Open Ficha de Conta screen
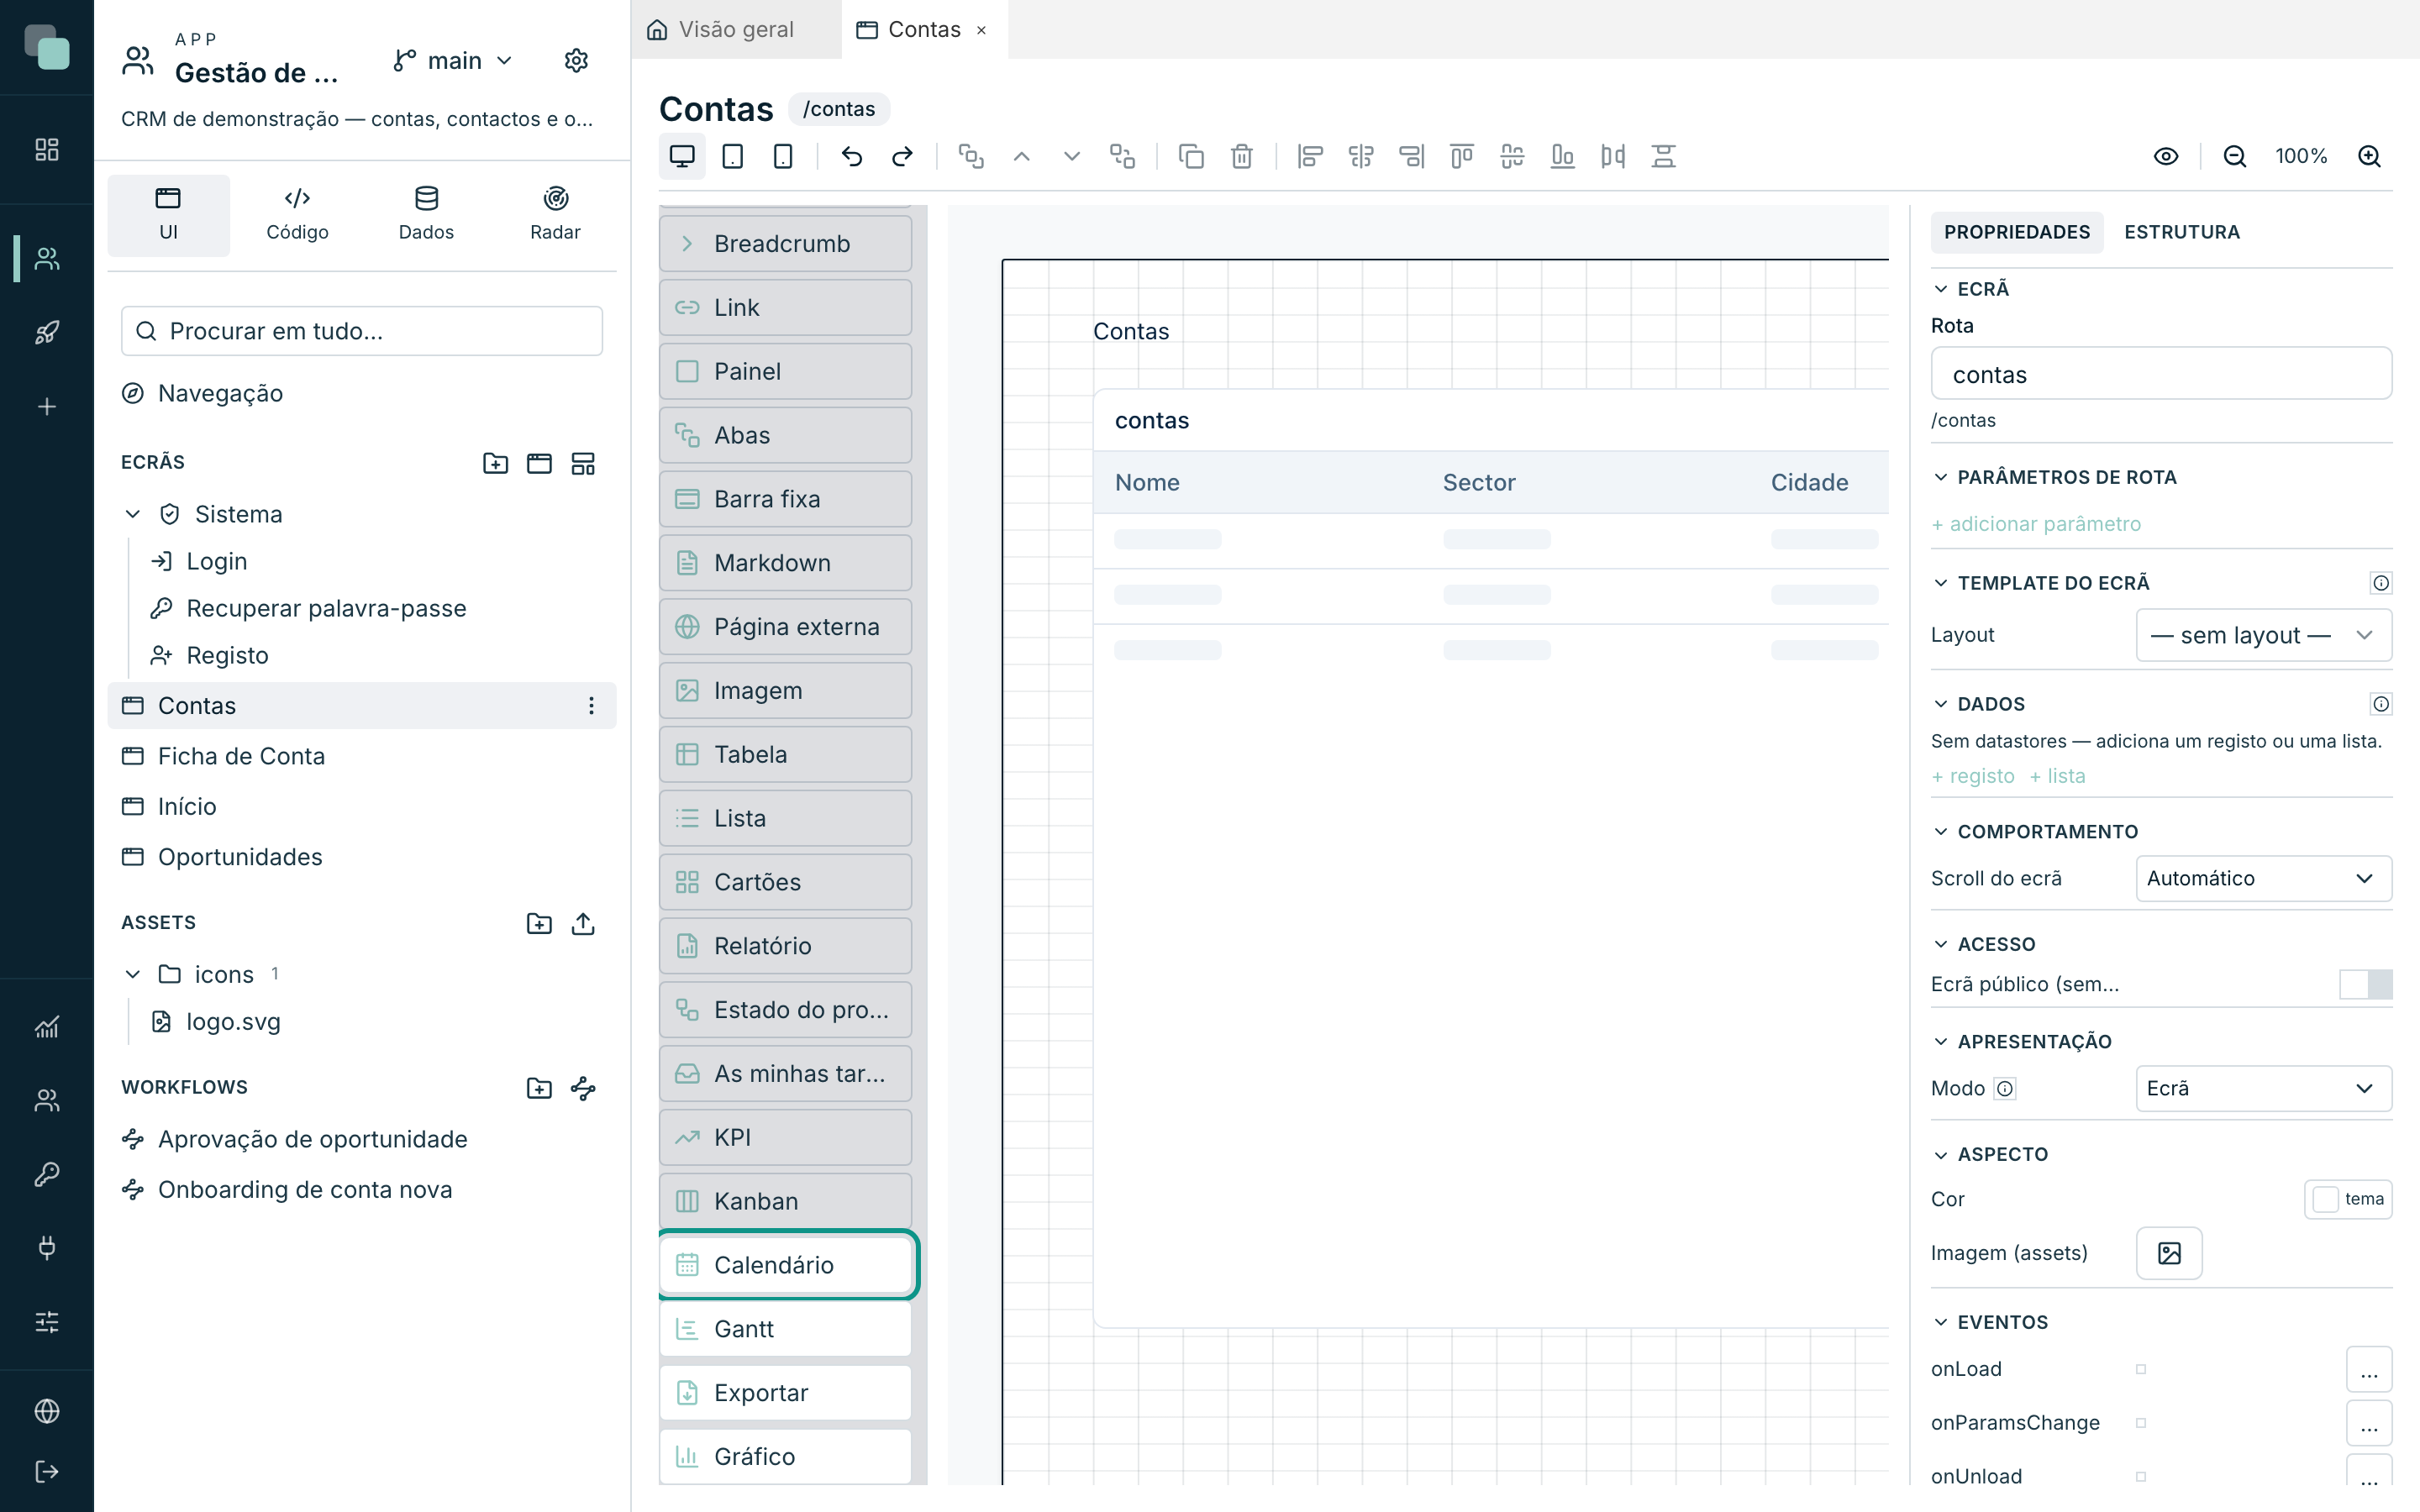This screenshot has width=2420, height=1512. (x=362, y=756)
